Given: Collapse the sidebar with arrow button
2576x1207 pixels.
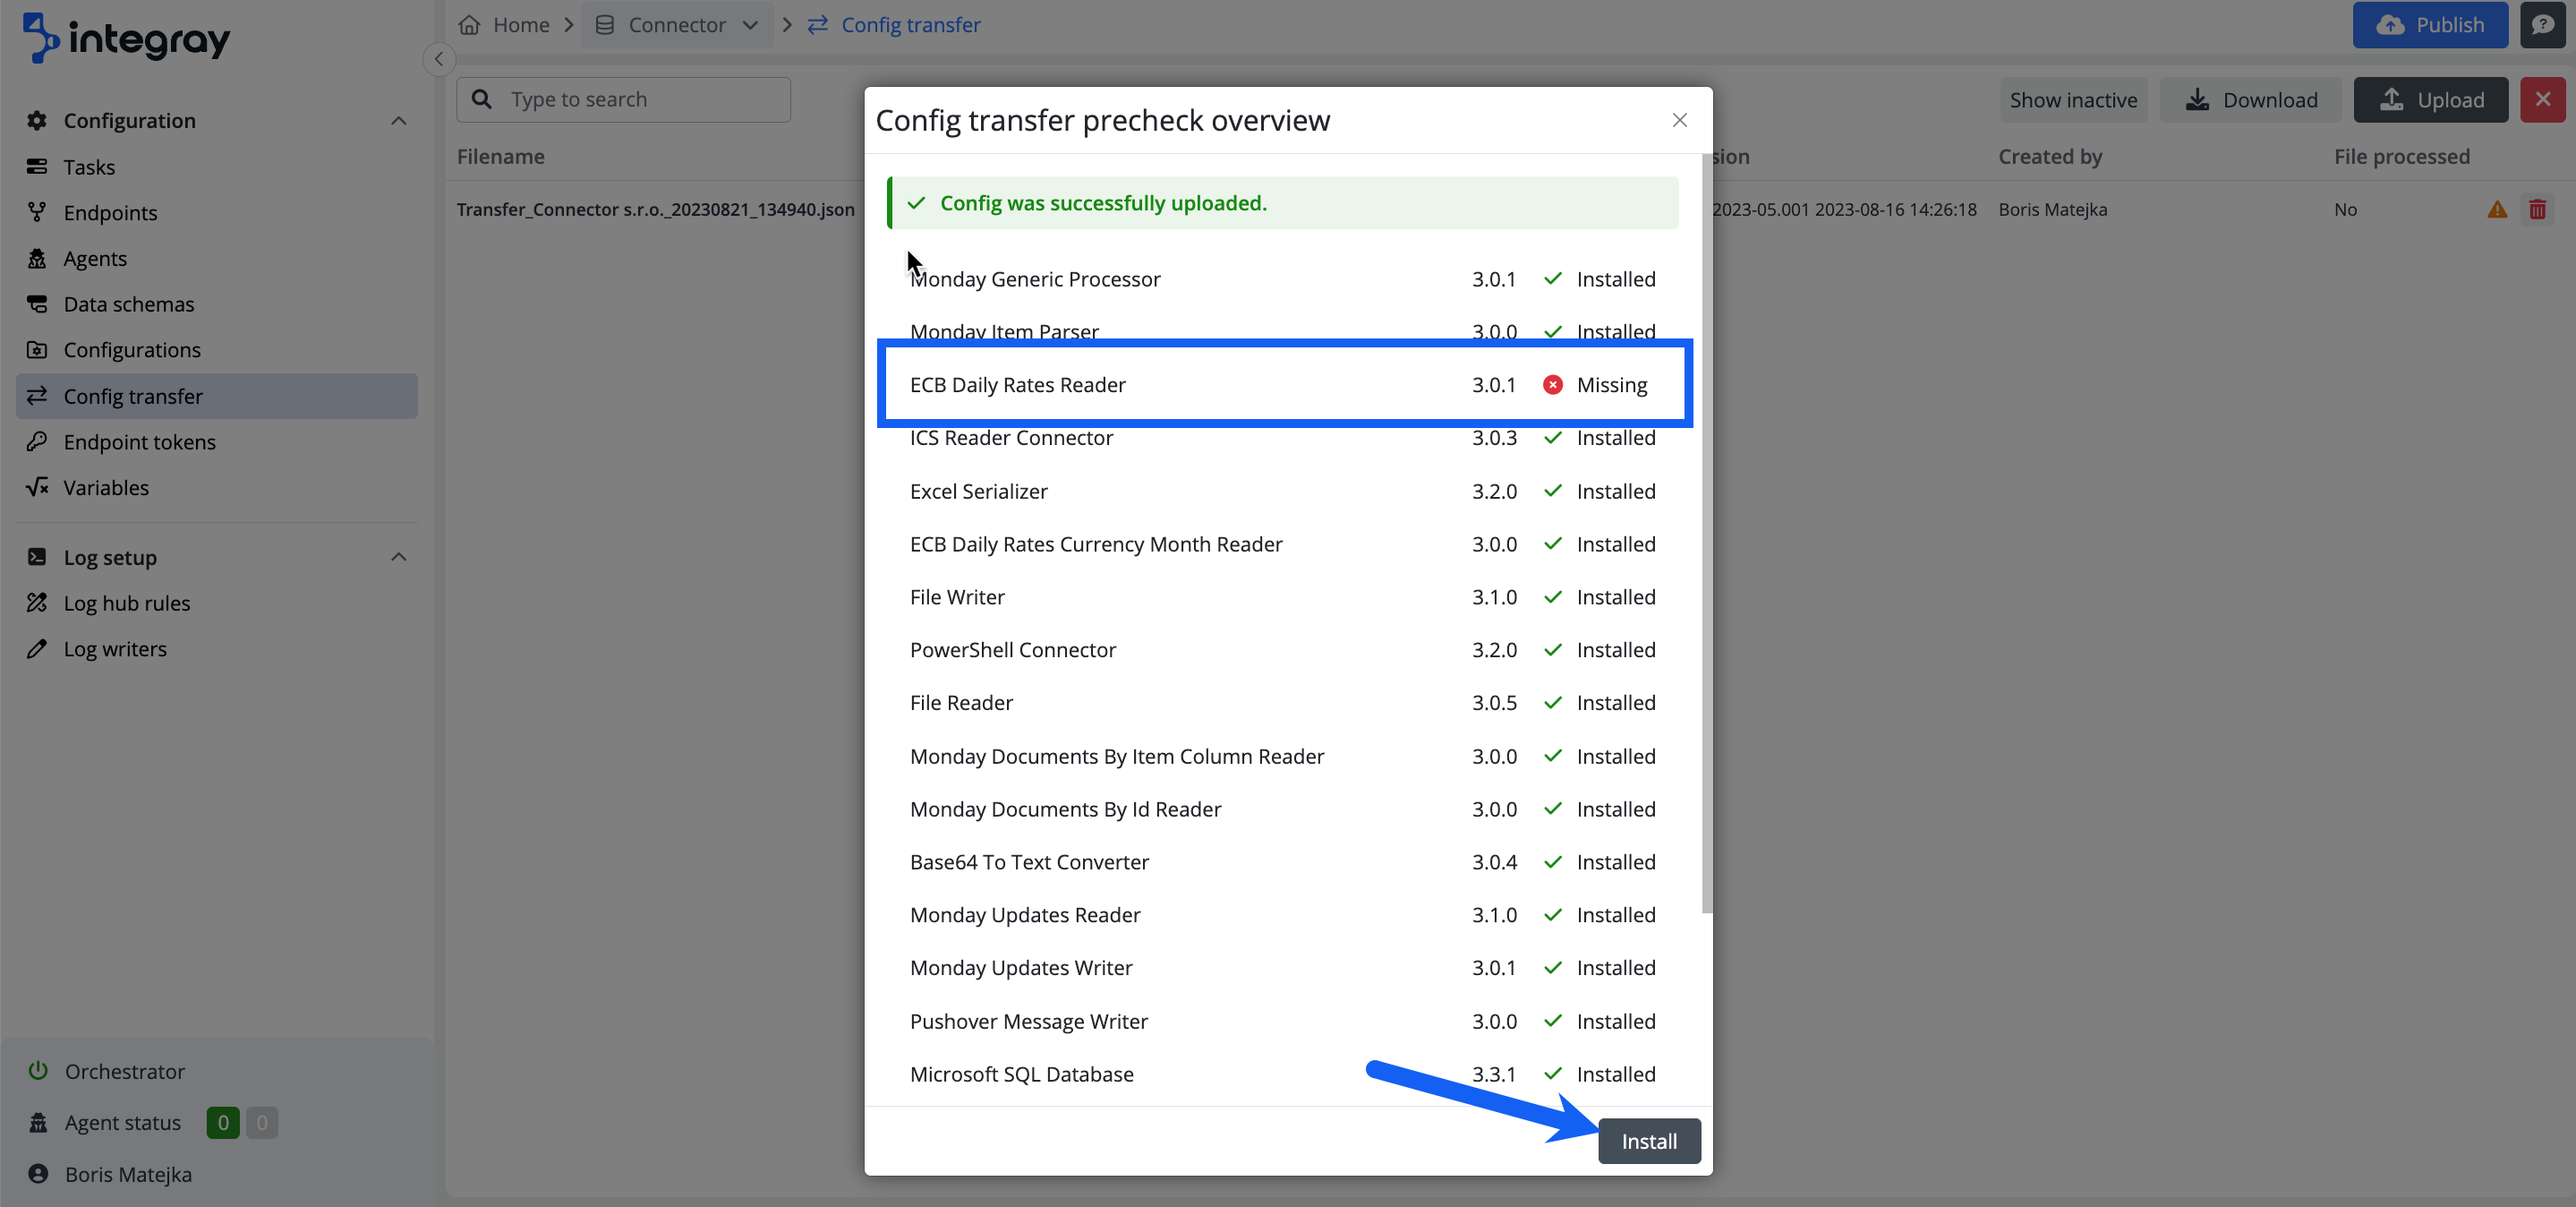Looking at the screenshot, I should tap(438, 59).
